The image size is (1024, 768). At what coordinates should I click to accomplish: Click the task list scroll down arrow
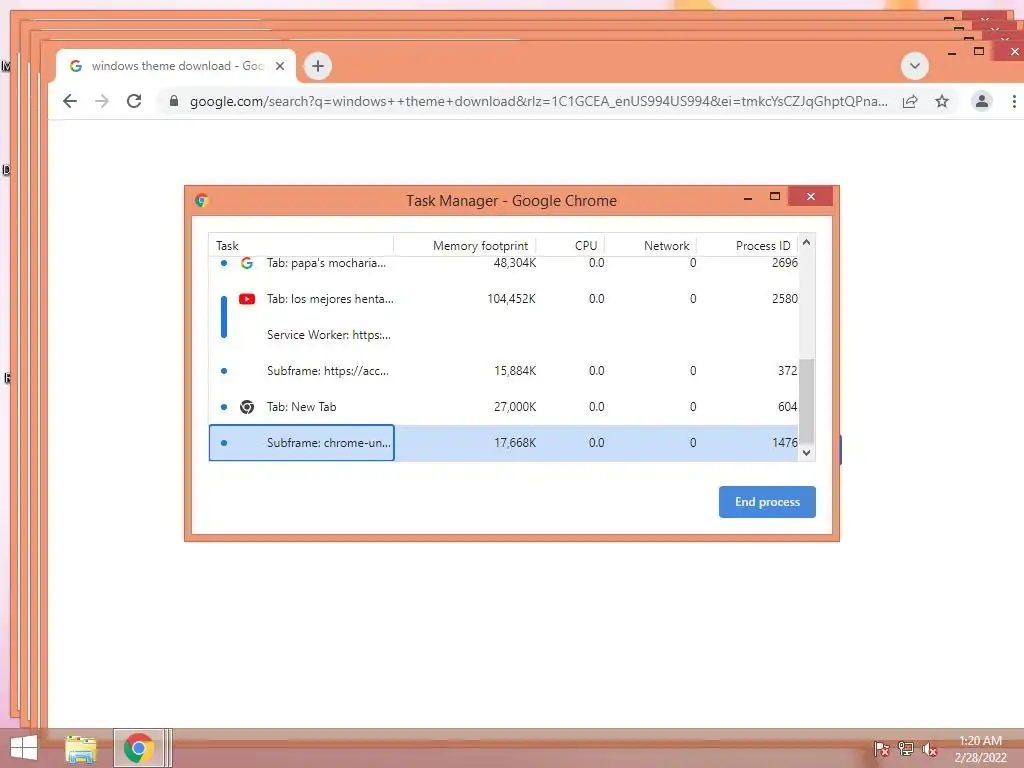(806, 453)
